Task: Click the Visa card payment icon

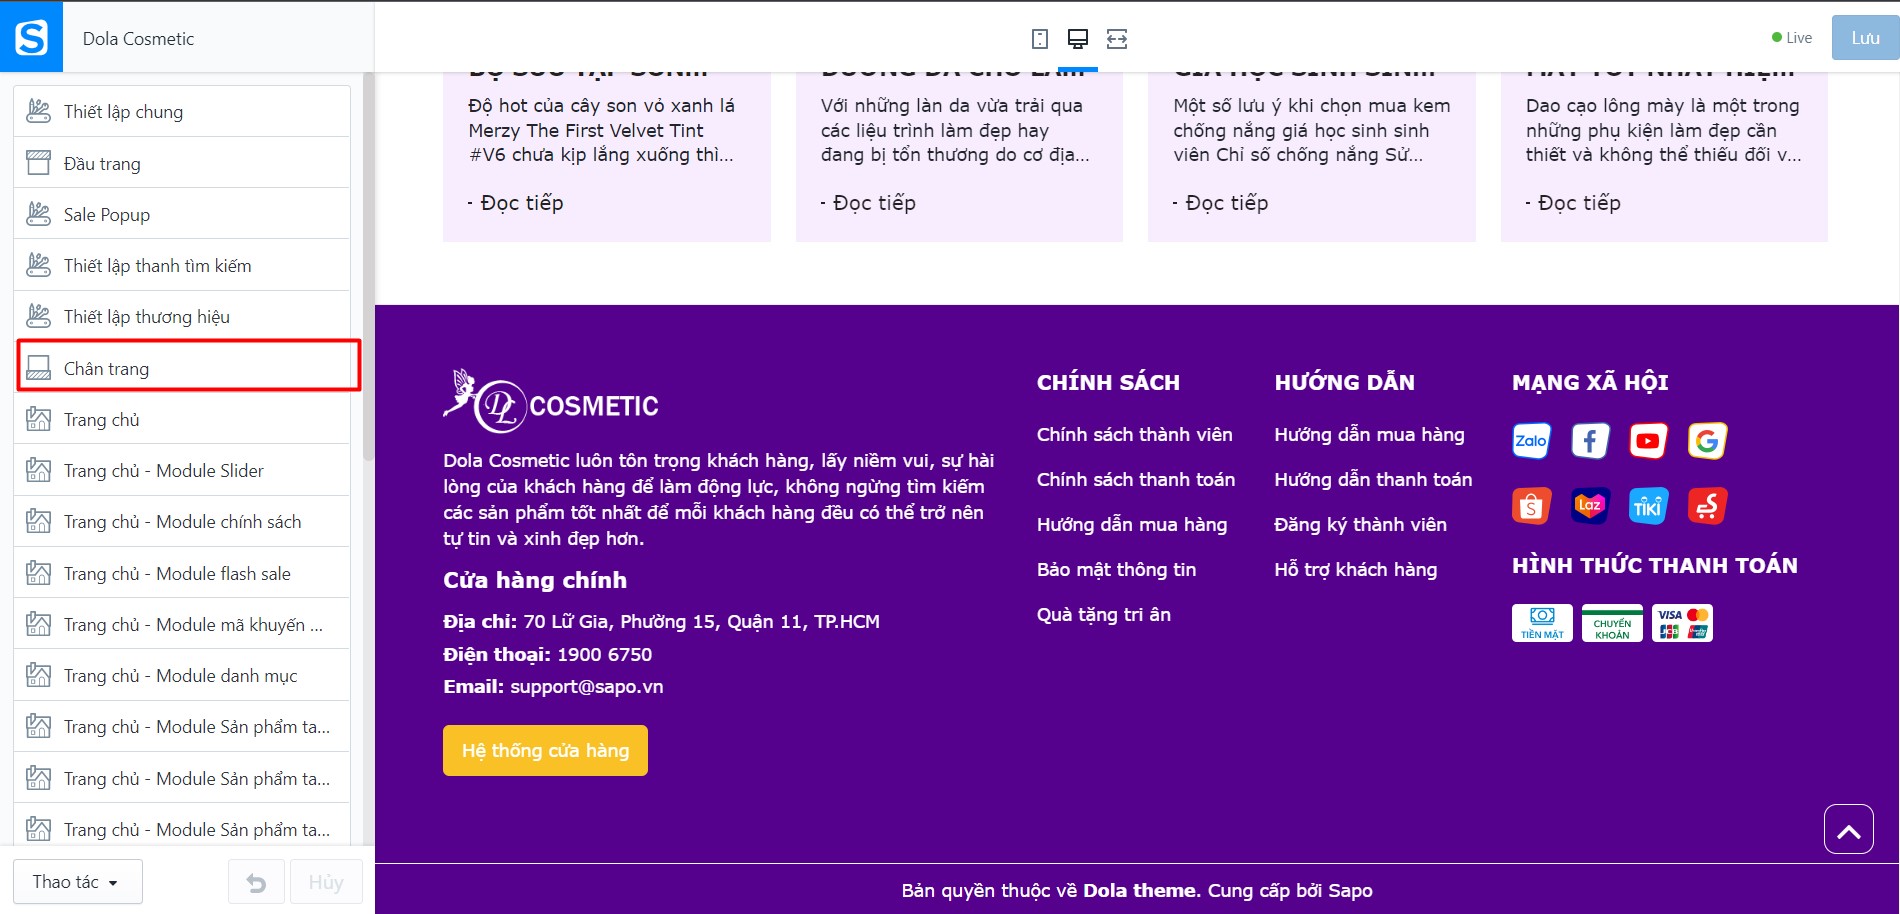Action: (x=1682, y=623)
